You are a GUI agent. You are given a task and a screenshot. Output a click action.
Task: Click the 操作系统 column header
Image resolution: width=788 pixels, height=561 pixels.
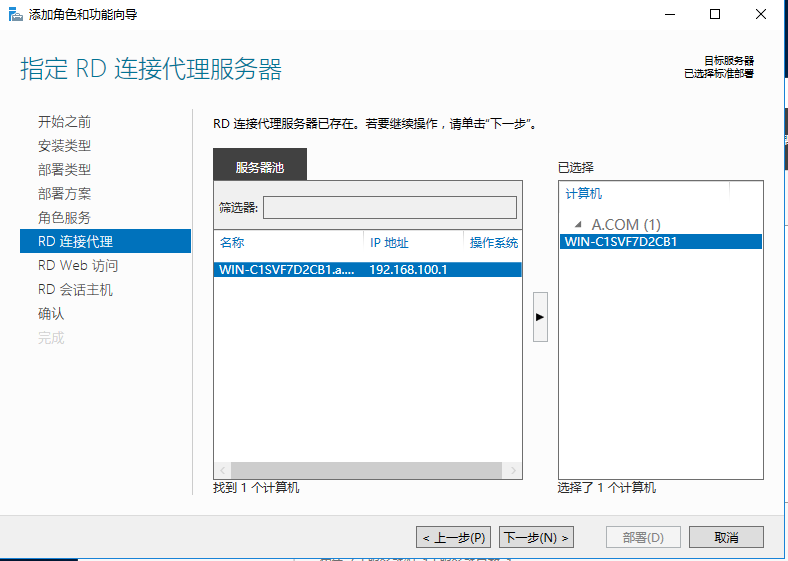click(493, 243)
